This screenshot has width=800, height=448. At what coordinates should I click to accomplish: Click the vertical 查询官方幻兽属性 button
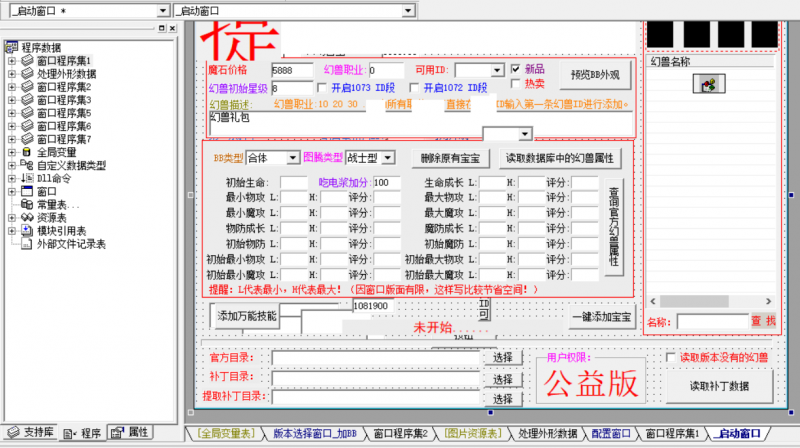(x=614, y=227)
